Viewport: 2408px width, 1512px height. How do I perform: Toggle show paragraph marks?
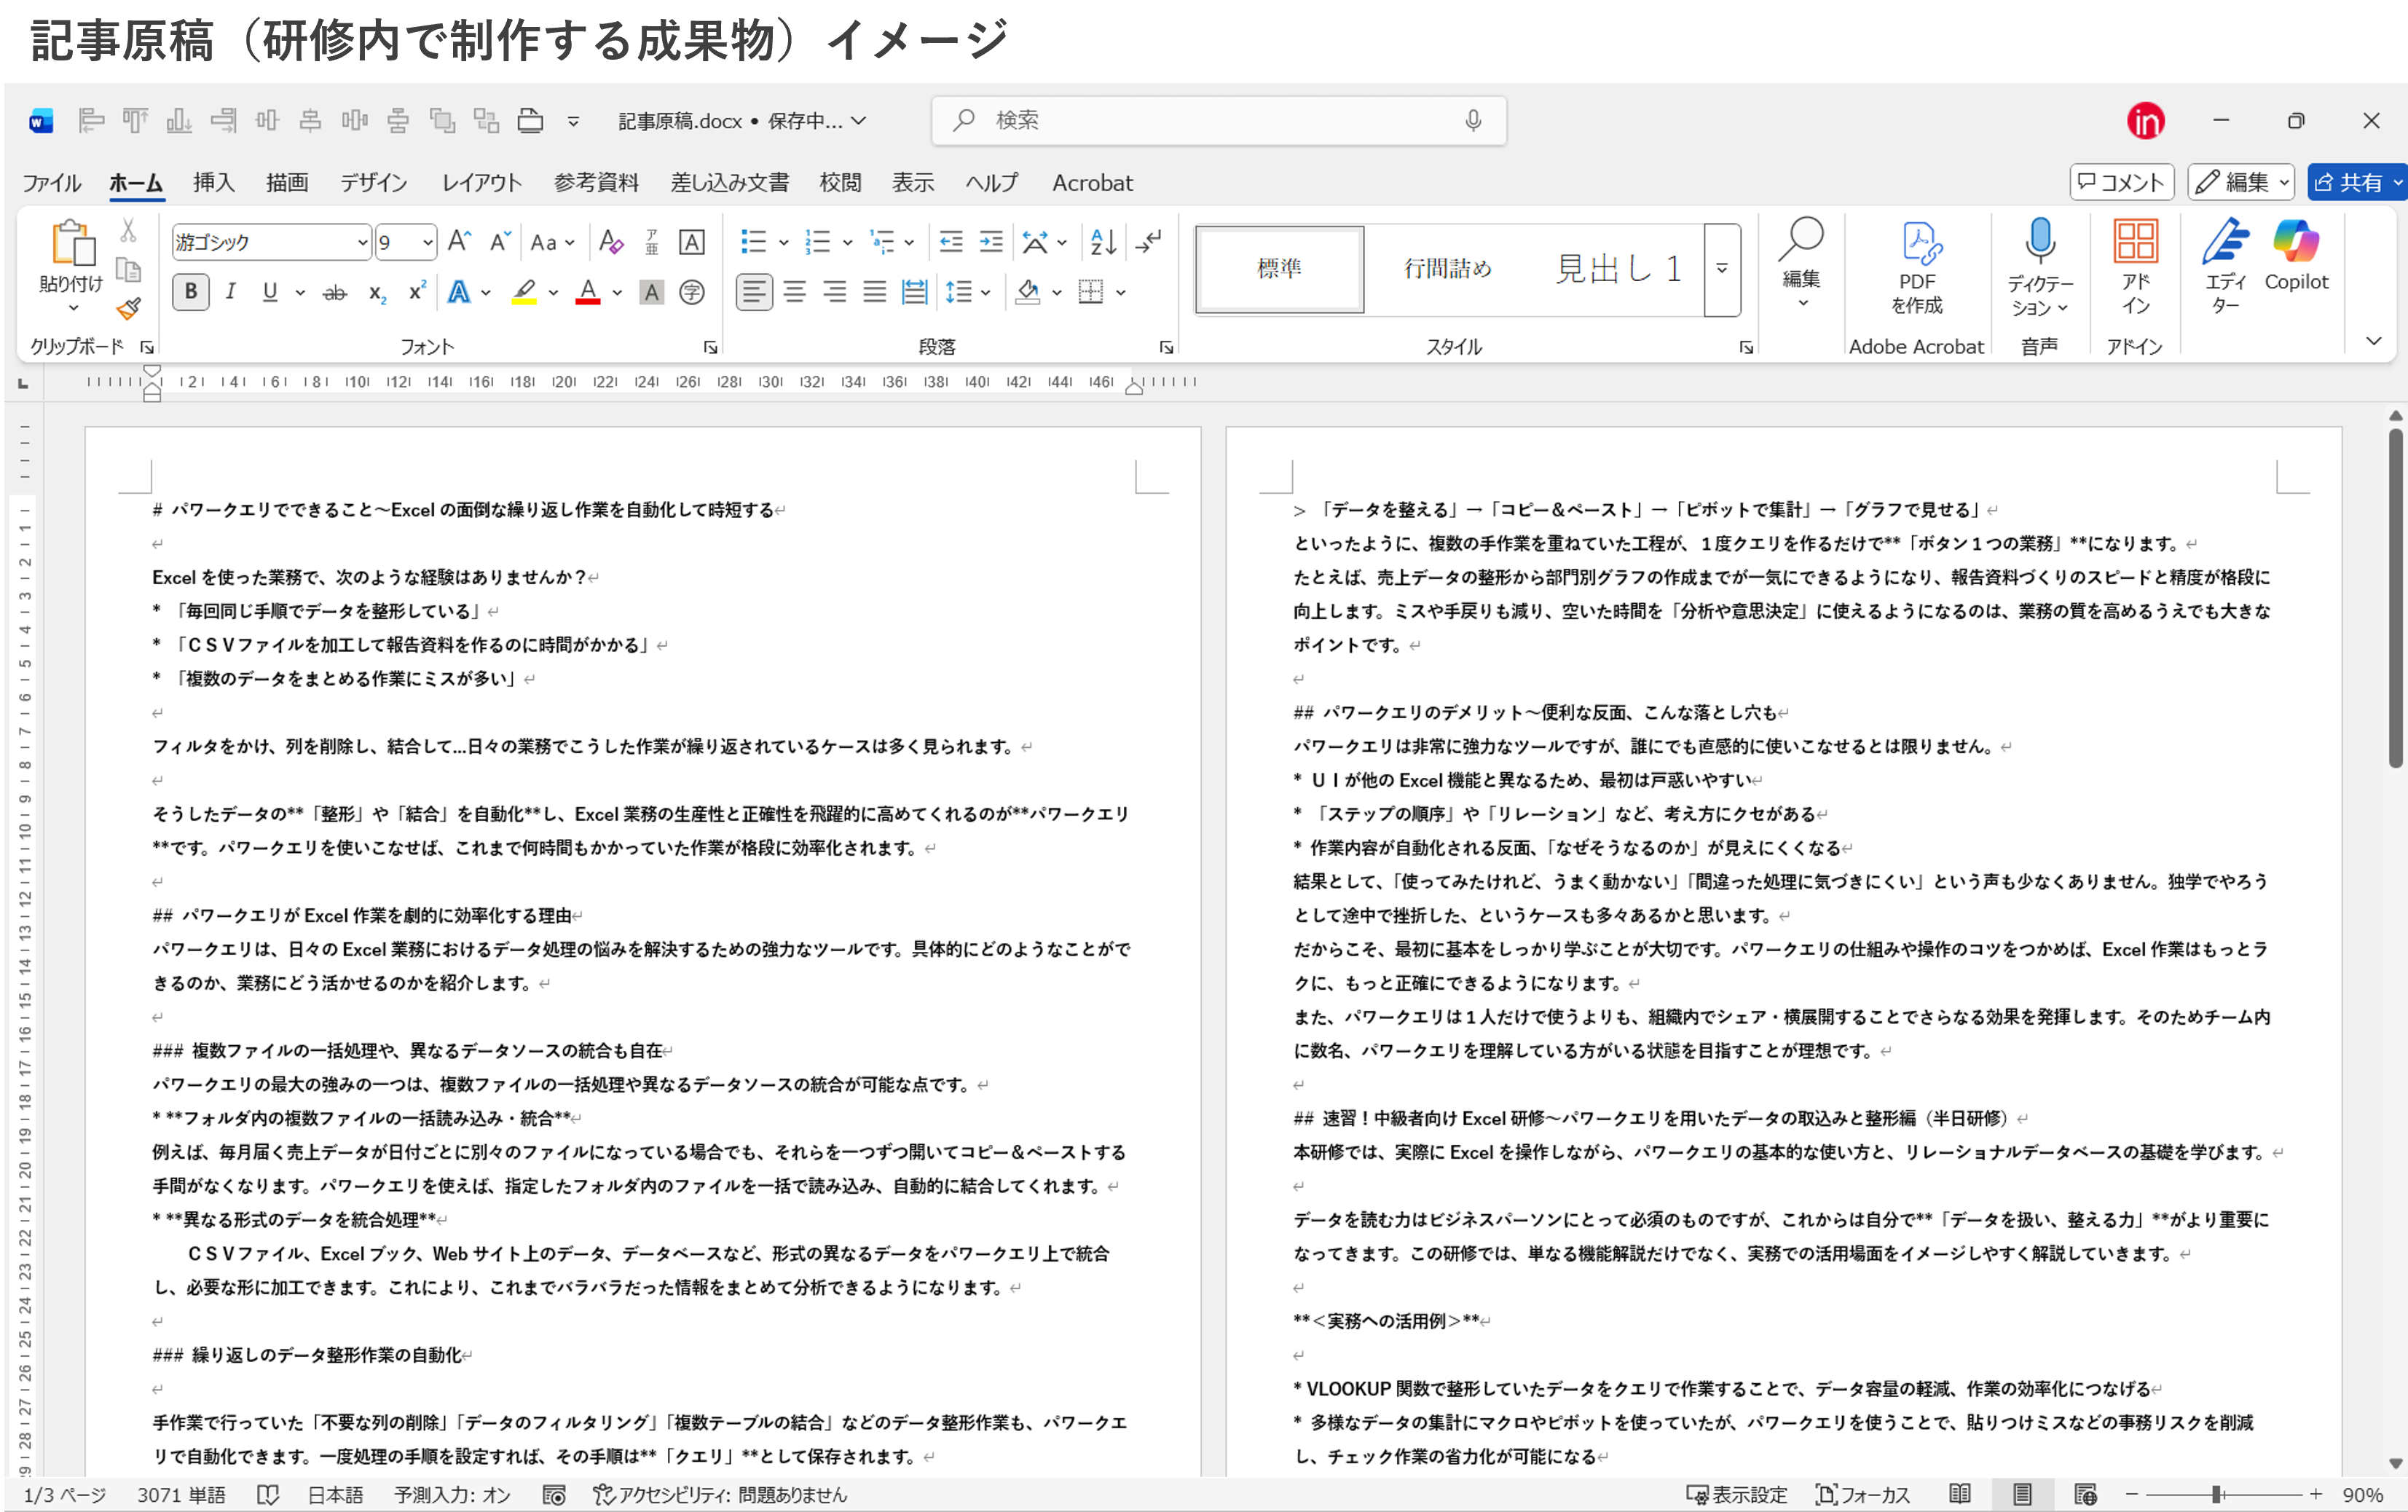coord(1149,242)
